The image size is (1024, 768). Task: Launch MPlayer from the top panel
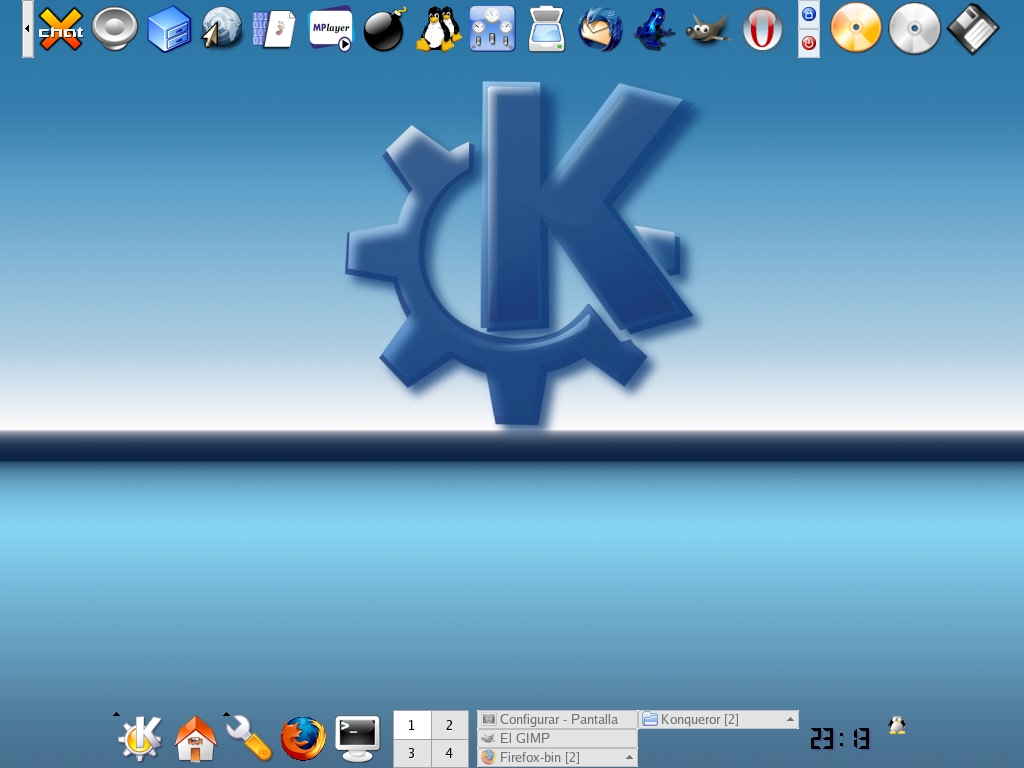tap(330, 29)
